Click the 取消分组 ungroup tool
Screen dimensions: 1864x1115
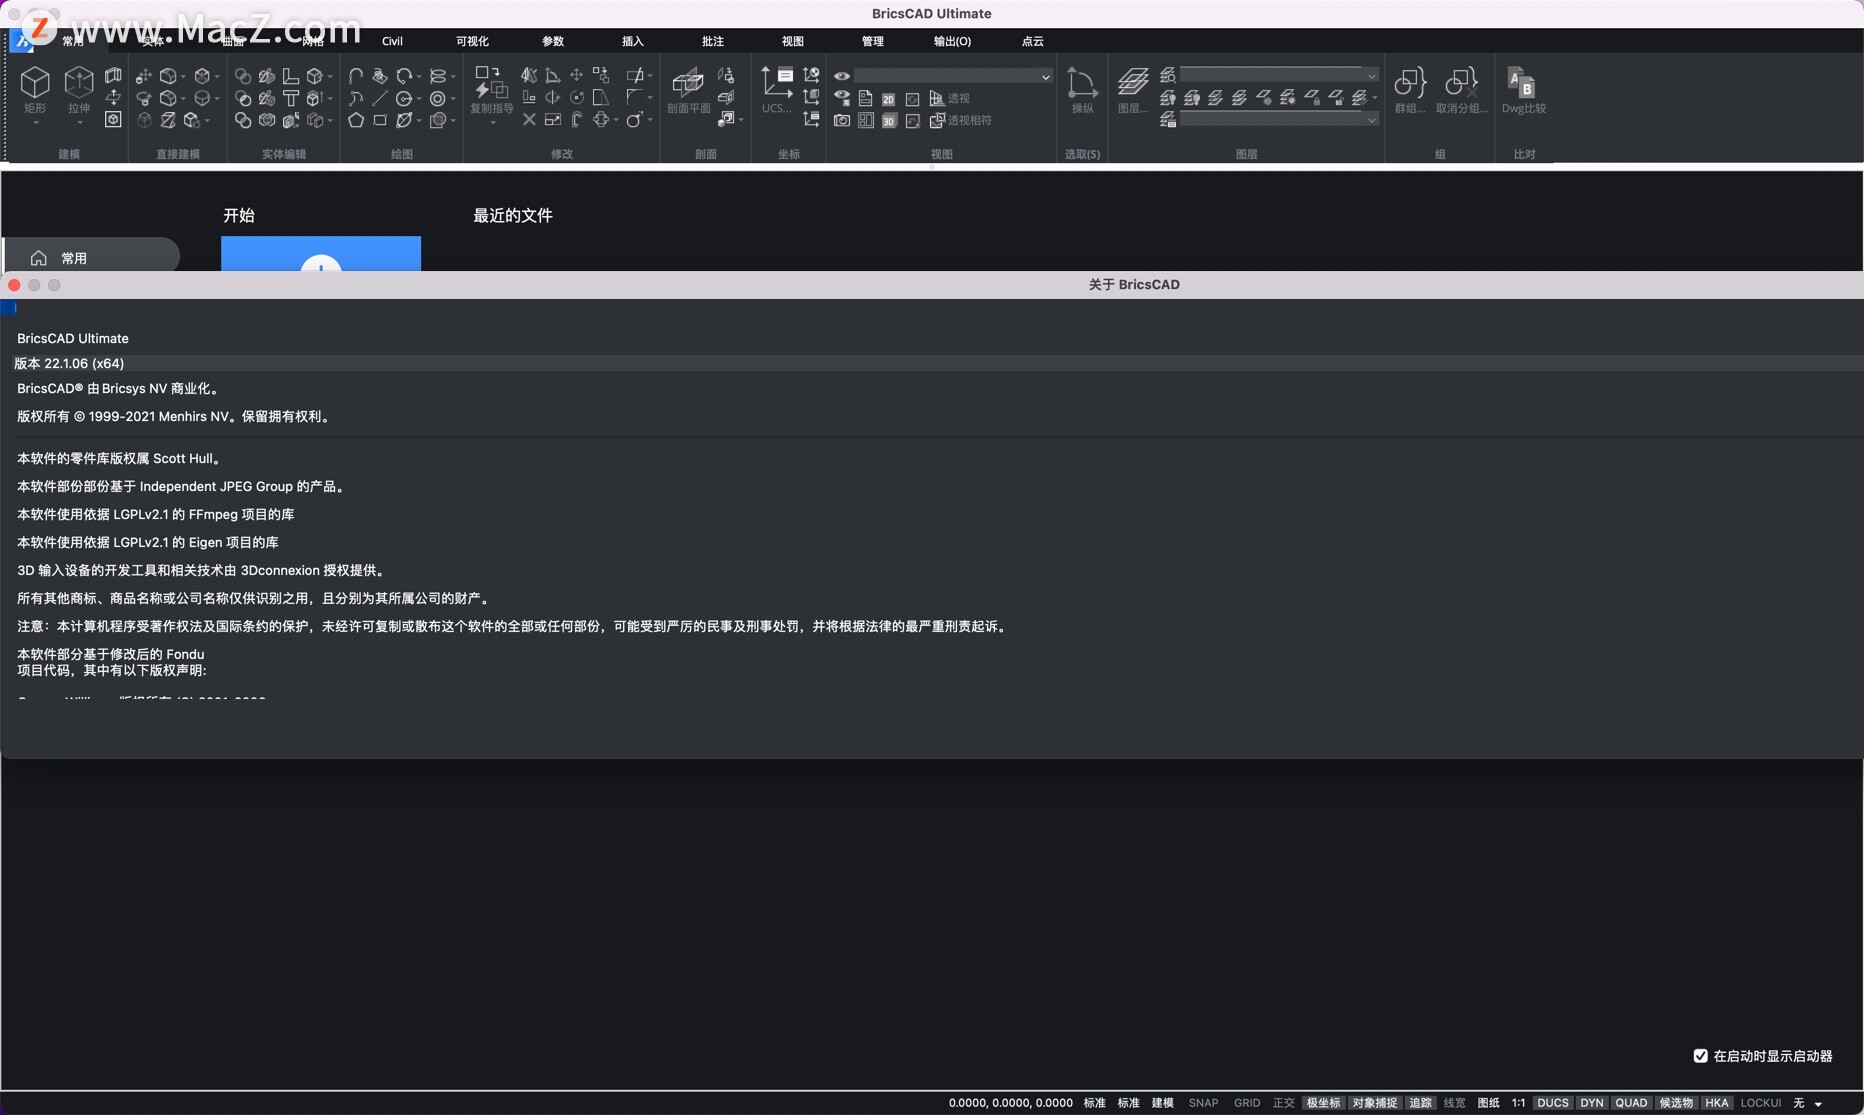coord(1462,90)
